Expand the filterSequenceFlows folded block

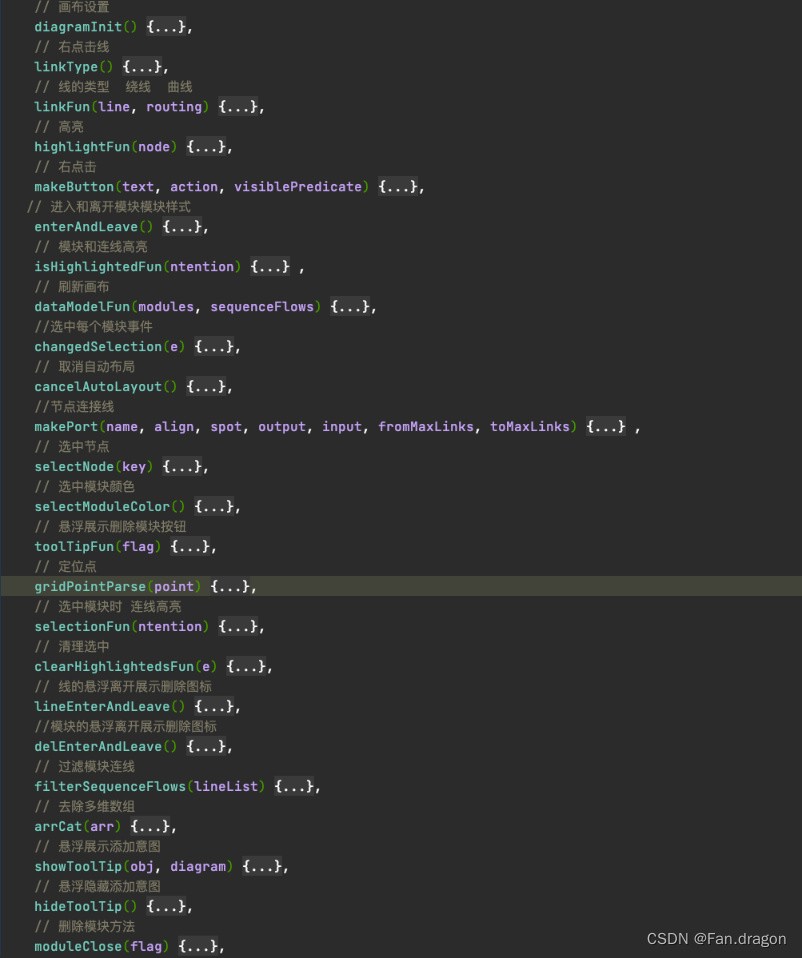click(x=293, y=787)
